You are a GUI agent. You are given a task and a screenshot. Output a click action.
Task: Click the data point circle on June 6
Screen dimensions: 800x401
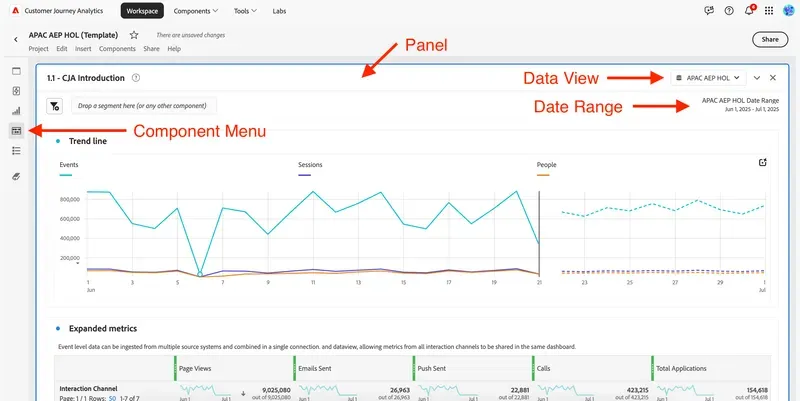200,274
